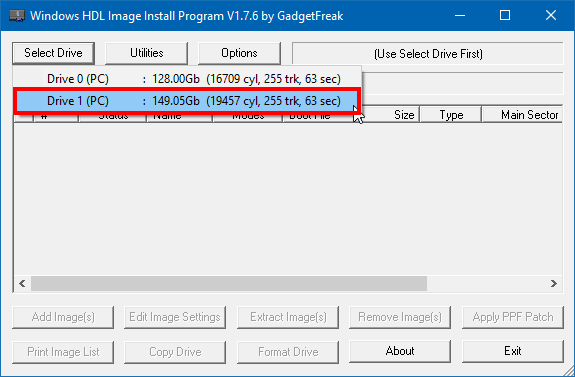Click the Extract Image(s) button
The height and width of the screenshot is (377, 575).
tap(288, 317)
